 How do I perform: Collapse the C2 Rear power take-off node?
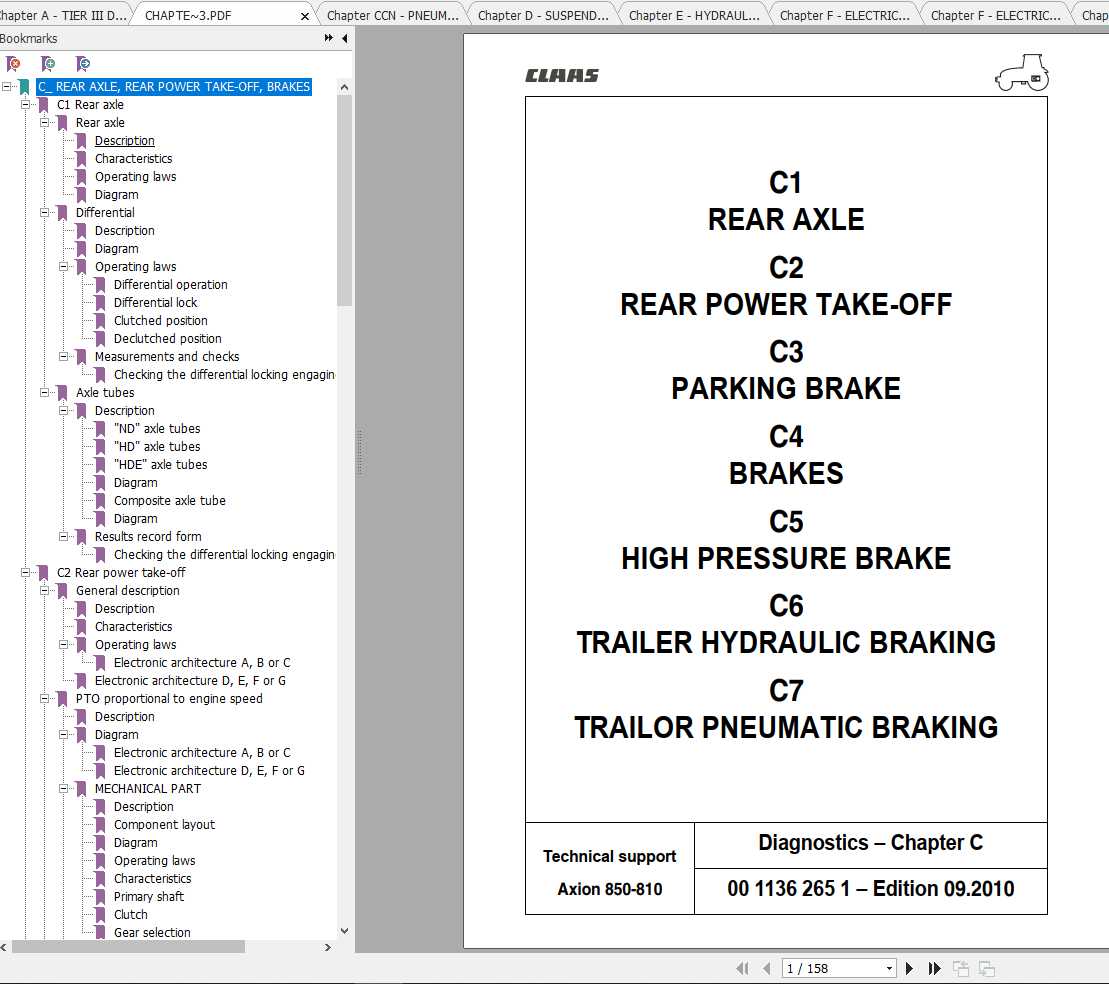point(26,573)
